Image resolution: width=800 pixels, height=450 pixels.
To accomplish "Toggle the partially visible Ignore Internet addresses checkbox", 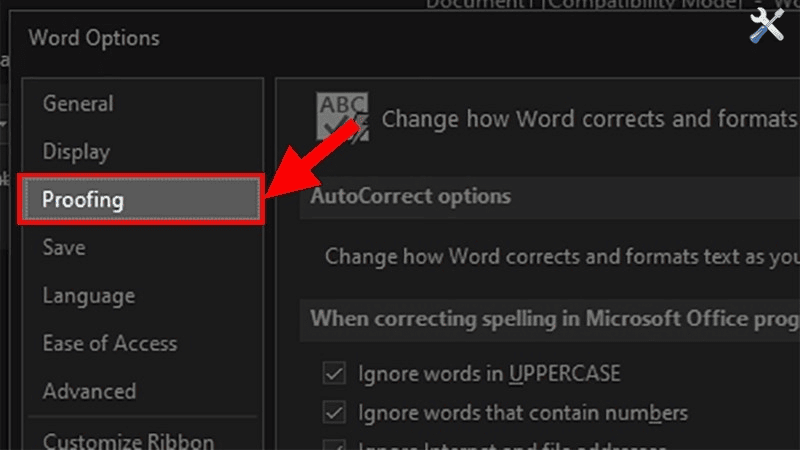I will pyautogui.click(x=334, y=445).
